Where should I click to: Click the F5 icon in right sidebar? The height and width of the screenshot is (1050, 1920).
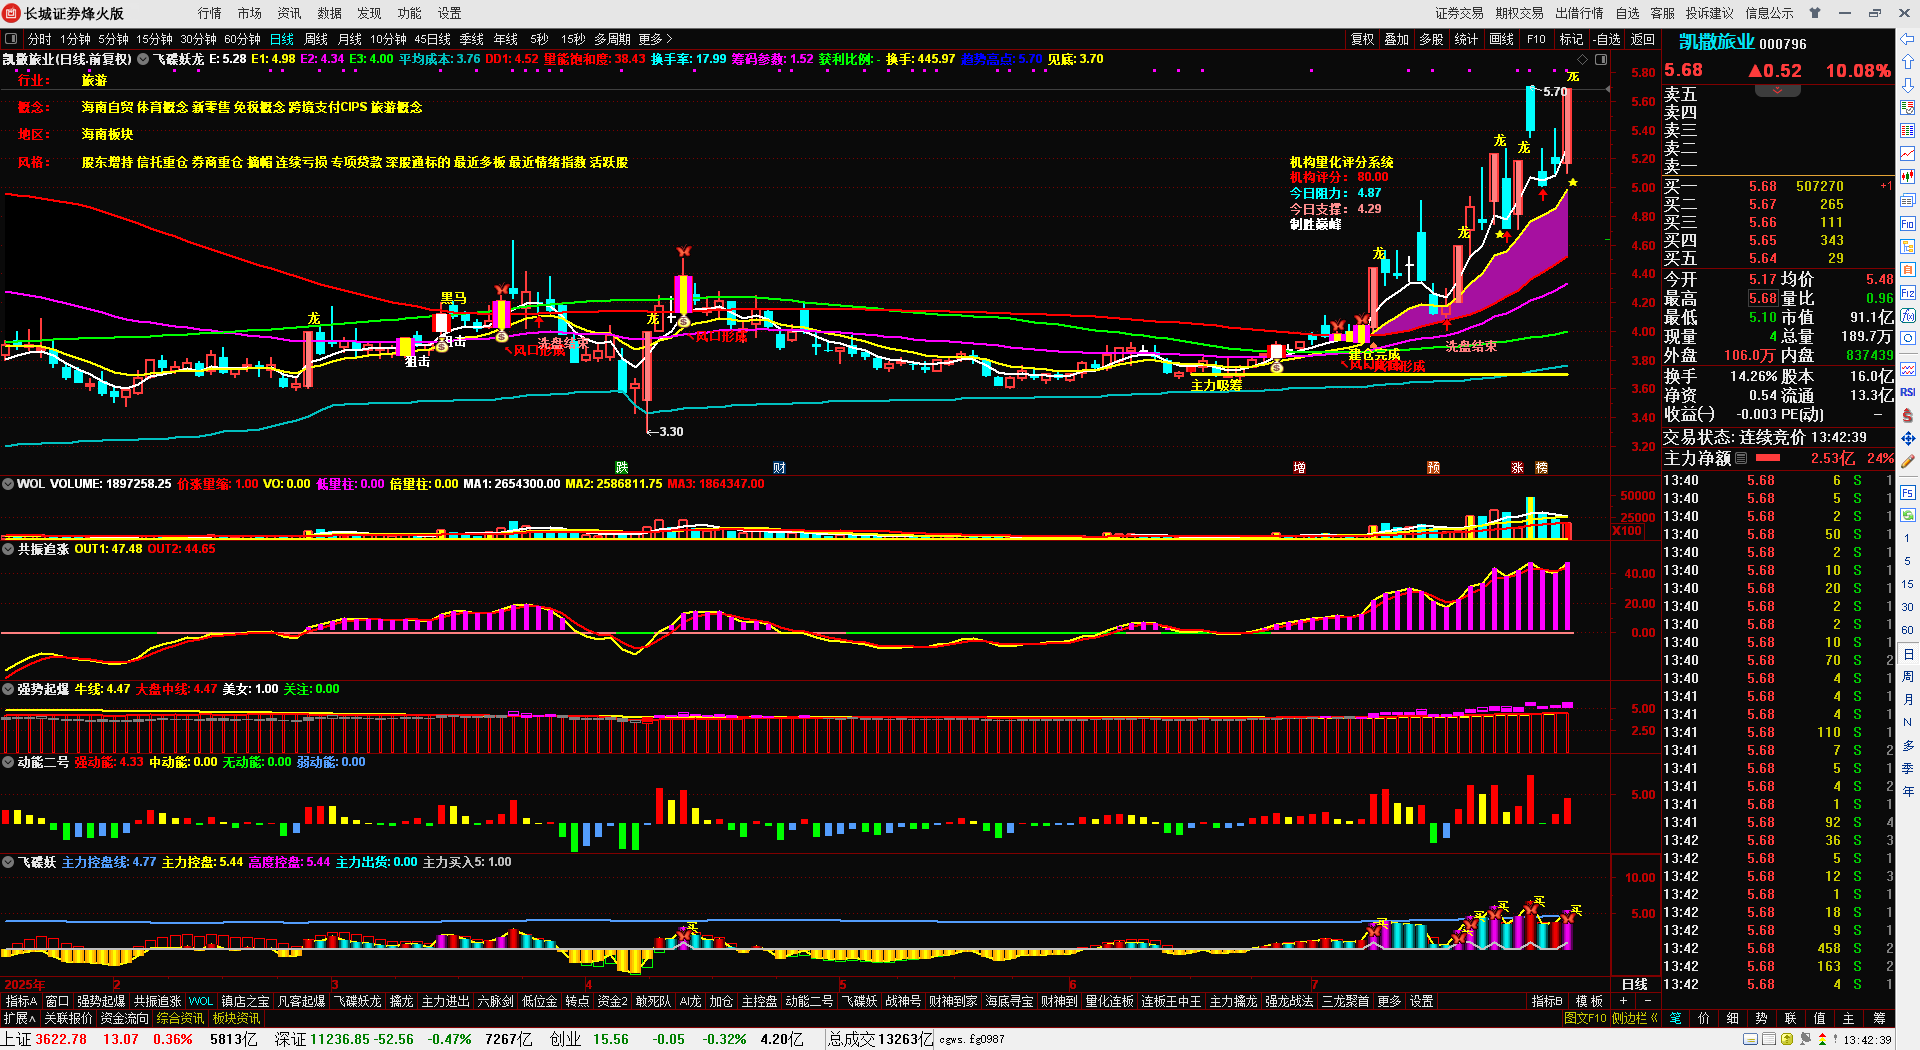[x=1908, y=492]
